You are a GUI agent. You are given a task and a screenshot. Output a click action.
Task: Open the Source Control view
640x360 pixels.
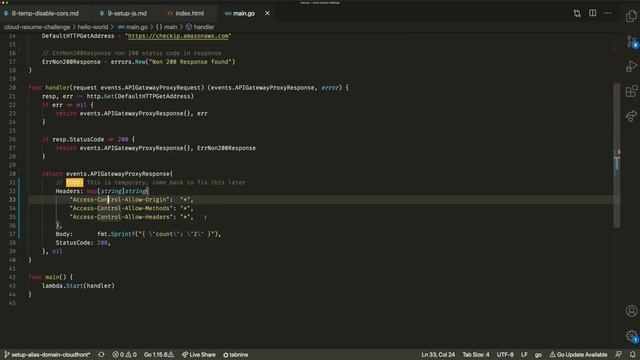tap(631, 41)
